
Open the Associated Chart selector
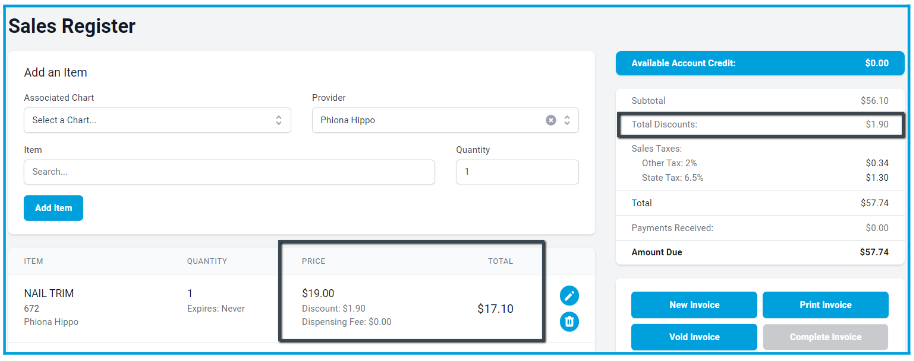[157, 120]
